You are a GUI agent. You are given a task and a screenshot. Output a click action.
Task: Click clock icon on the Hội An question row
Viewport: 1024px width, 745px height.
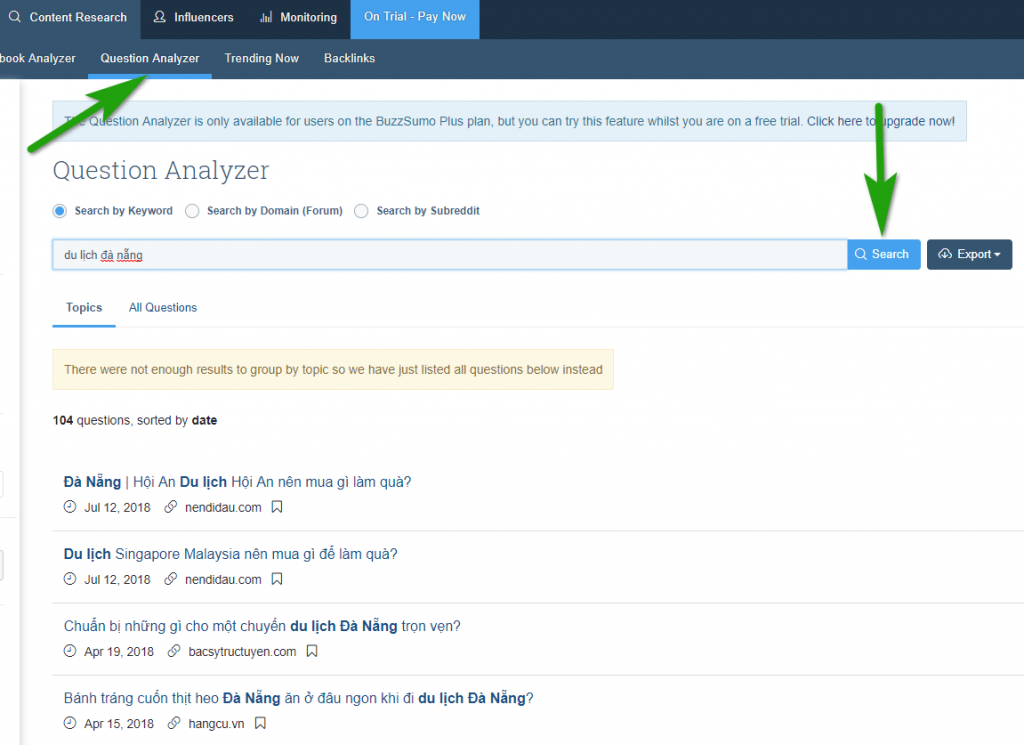tap(70, 507)
